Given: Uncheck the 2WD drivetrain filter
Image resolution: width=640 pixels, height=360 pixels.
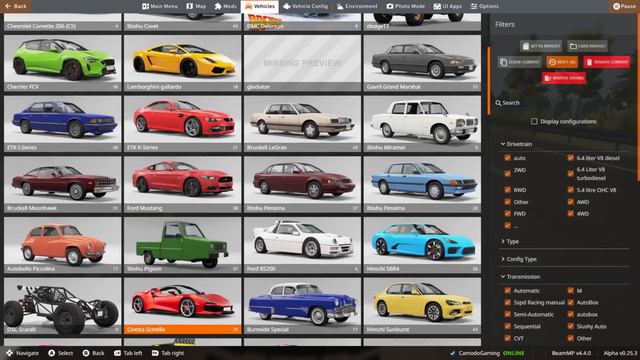Looking at the screenshot, I should click(x=507, y=173).
